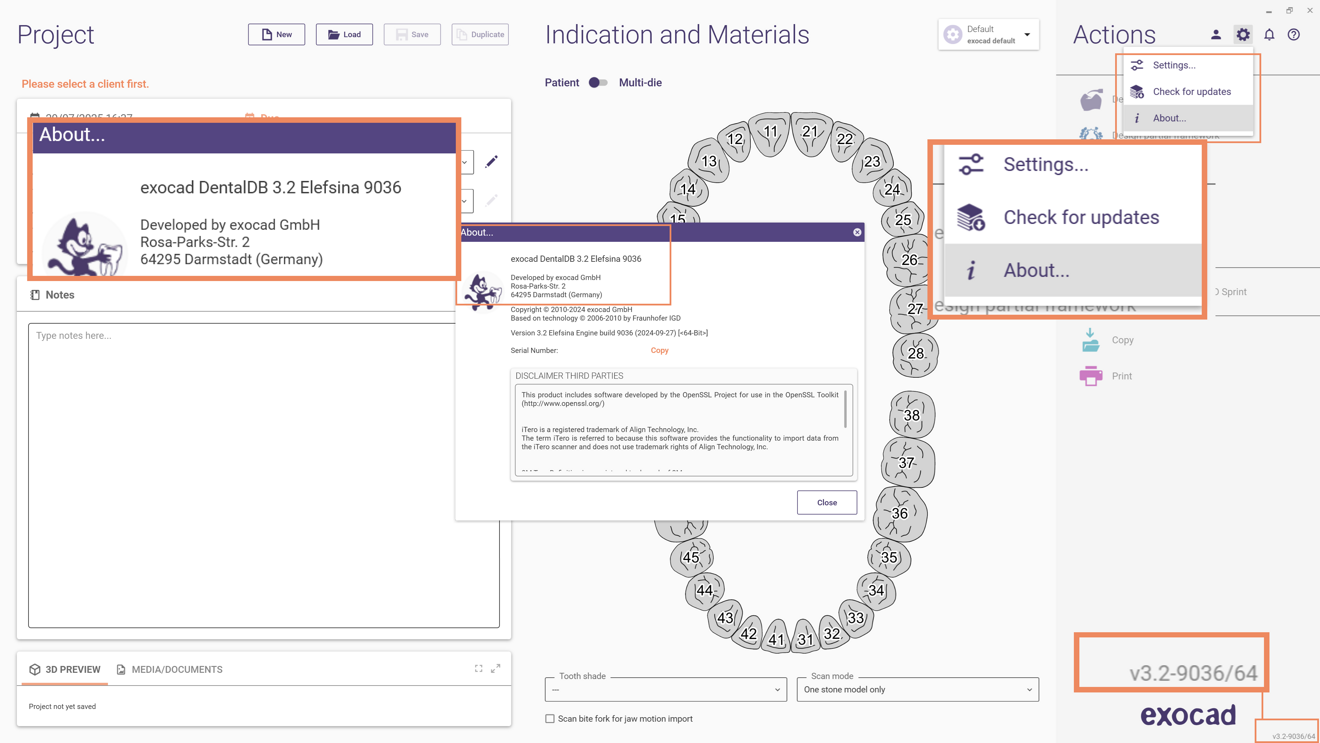Click the pencil edit icon in Project panel

[x=490, y=161]
